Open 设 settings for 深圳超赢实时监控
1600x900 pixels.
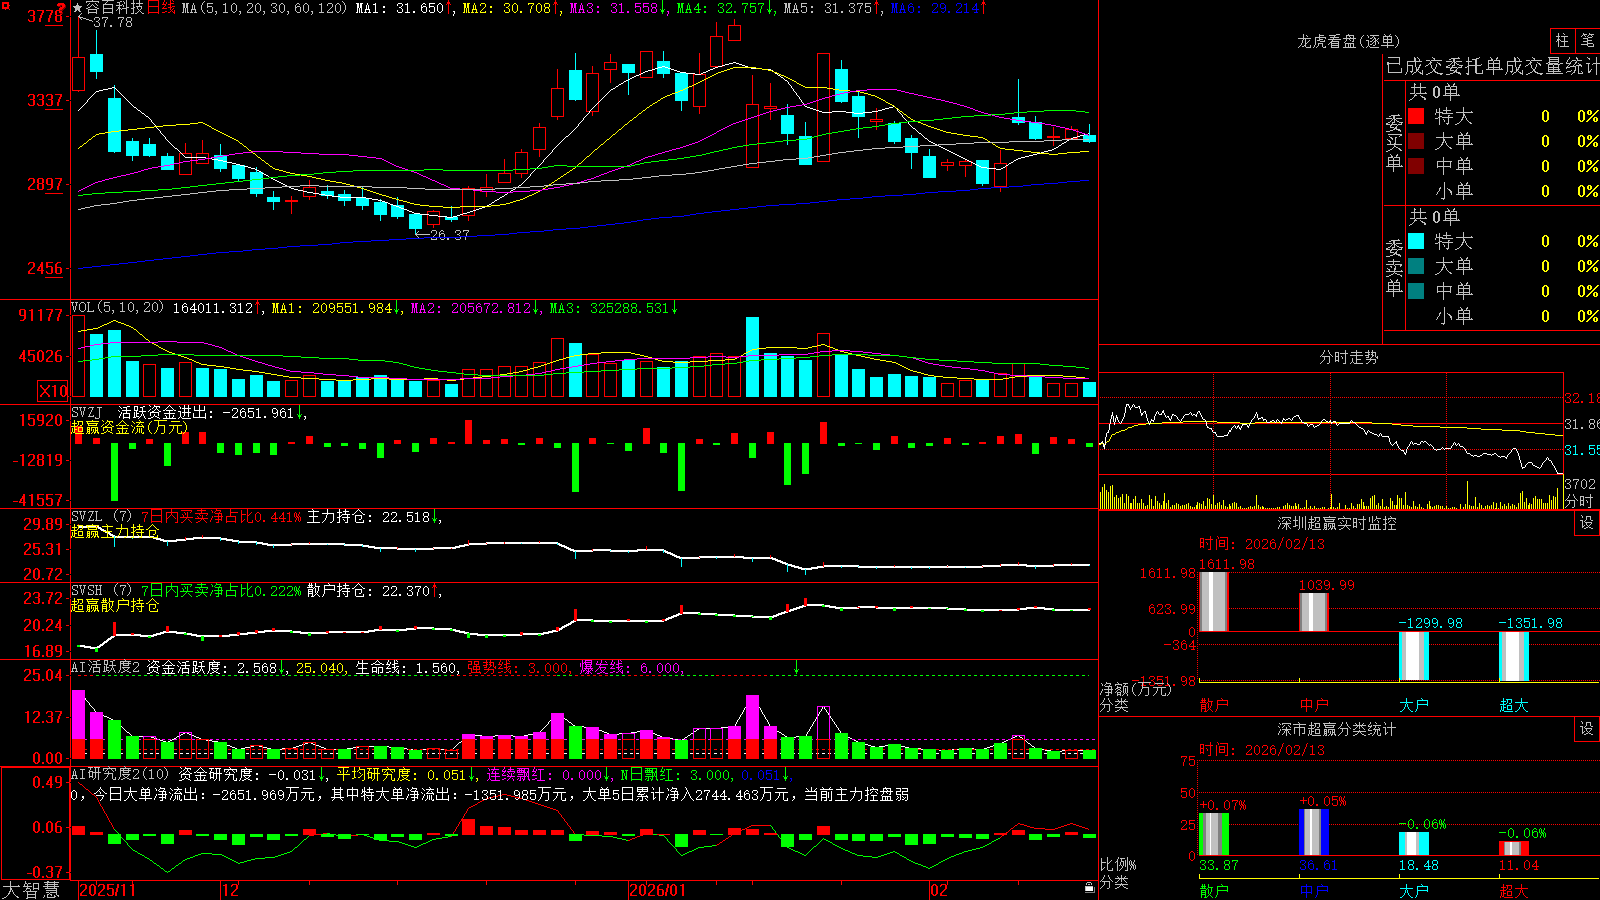point(1587,523)
